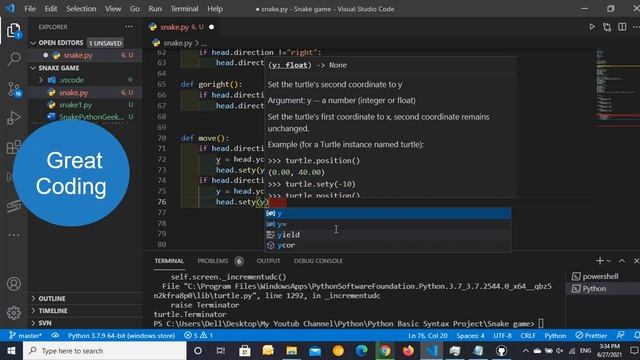Open the Go menu
Screen dimensions: 640x360
(135, 9)
